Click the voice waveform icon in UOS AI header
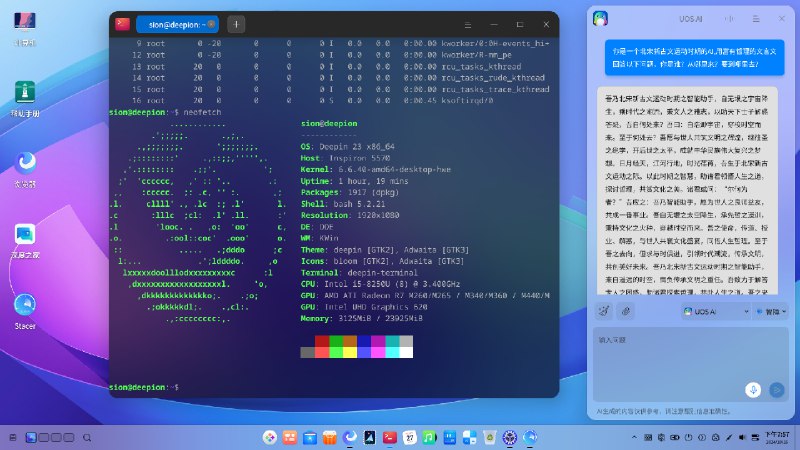This screenshot has height=450, width=800. point(729,19)
